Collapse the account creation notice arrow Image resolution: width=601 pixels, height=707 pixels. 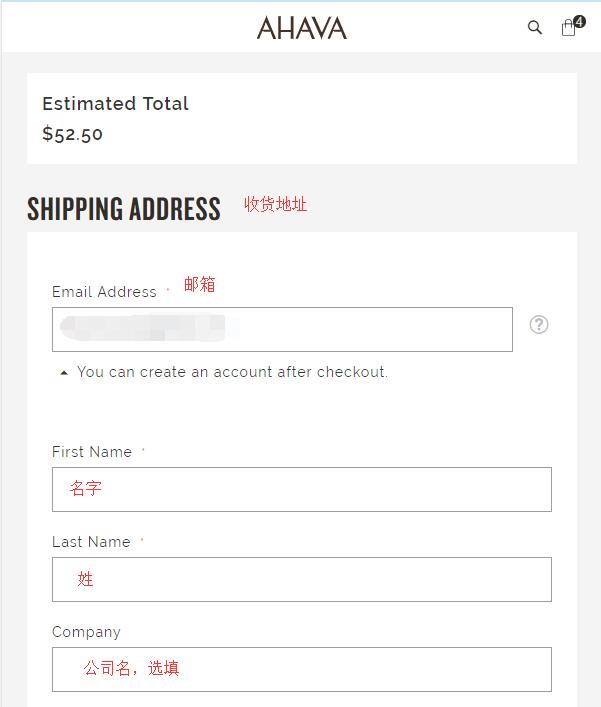[64, 372]
